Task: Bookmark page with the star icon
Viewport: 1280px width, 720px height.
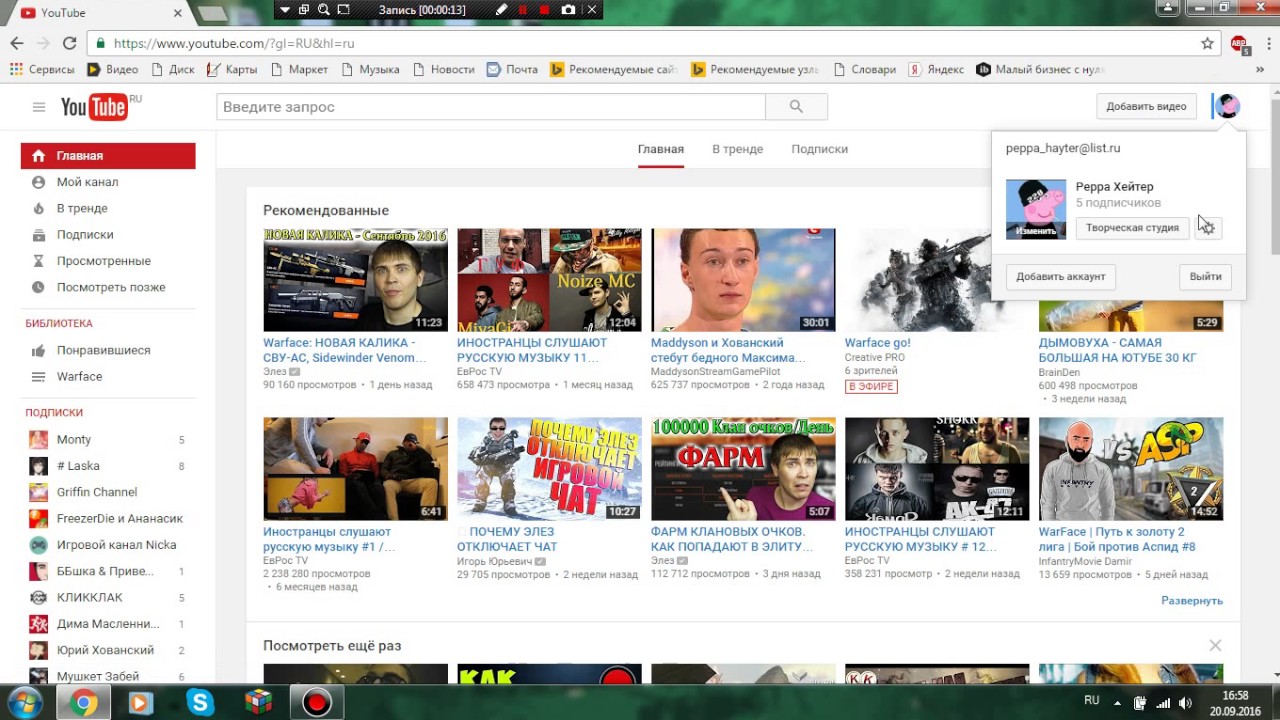Action: (x=1207, y=44)
